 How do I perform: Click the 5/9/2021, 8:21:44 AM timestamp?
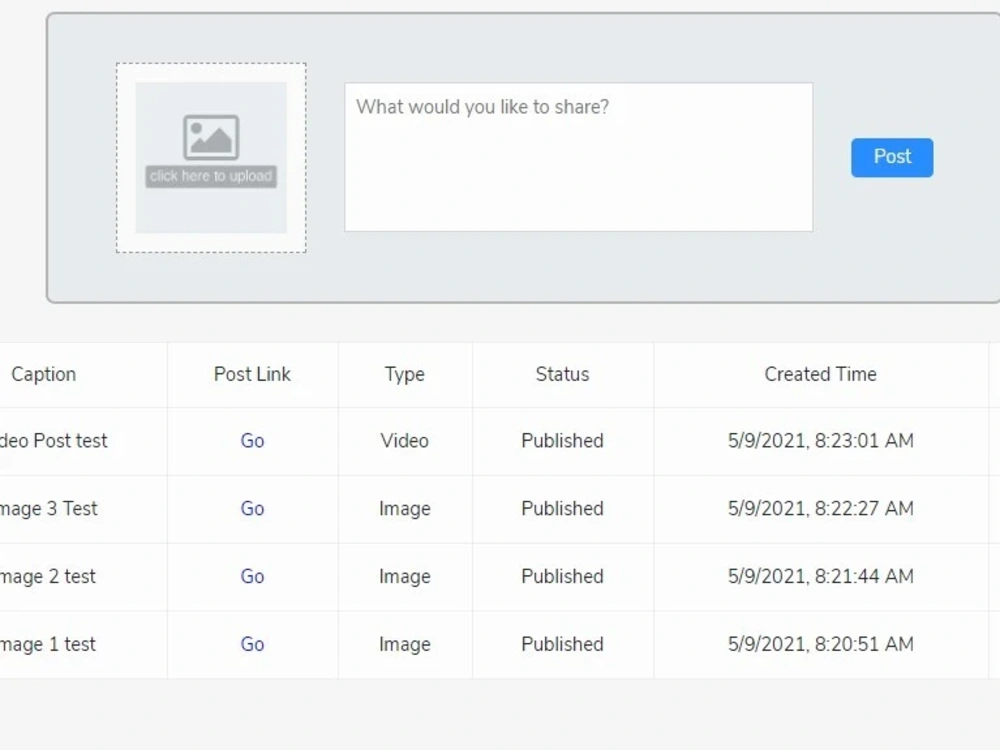coord(821,577)
